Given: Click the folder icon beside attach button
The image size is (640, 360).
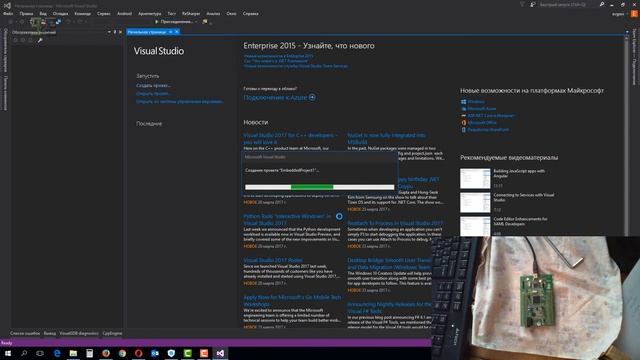Looking at the screenshot, I should click(205, 22).
